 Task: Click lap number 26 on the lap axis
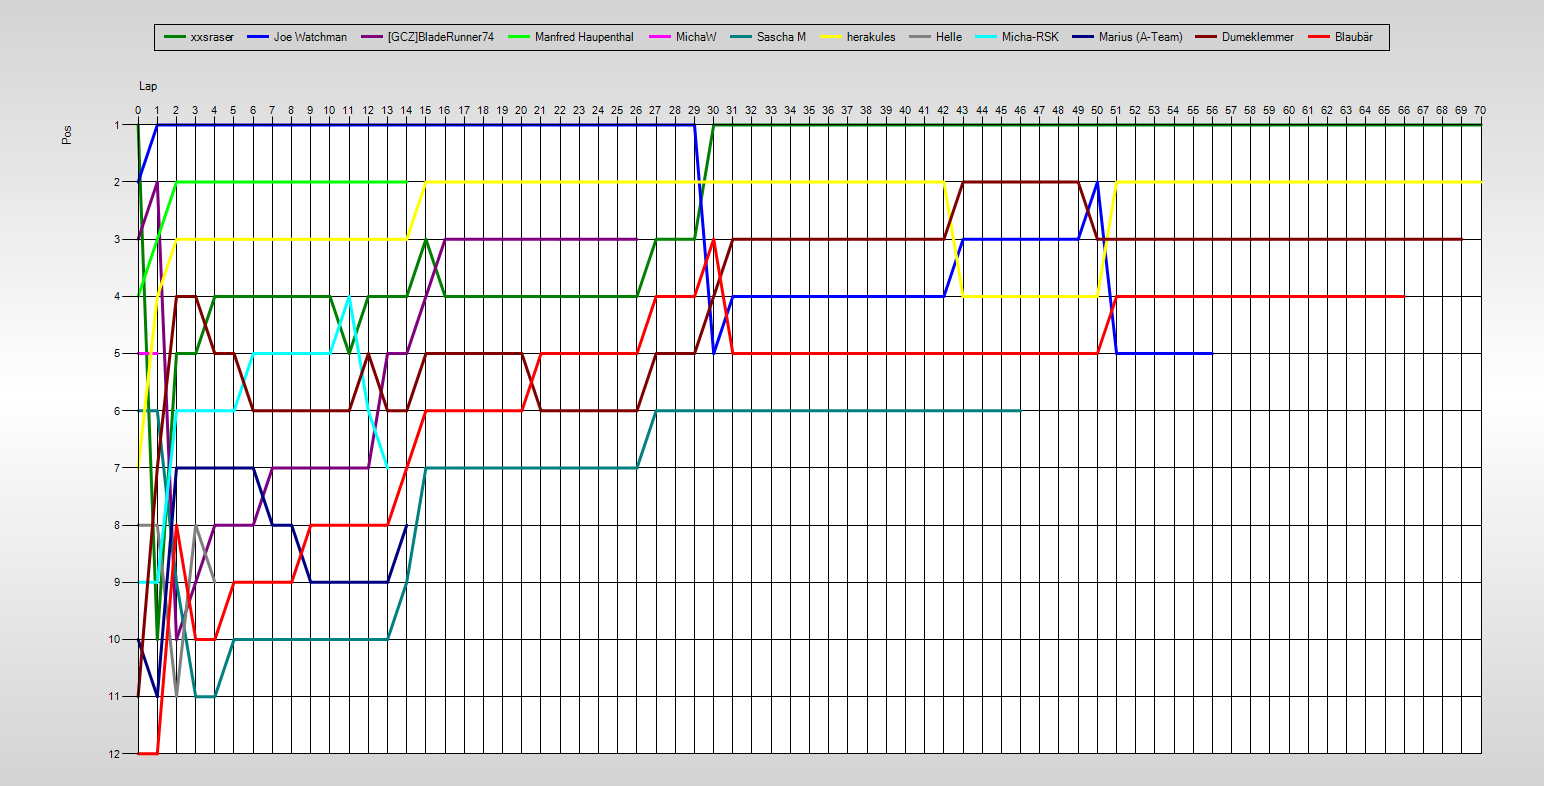(x=636, y=110)
